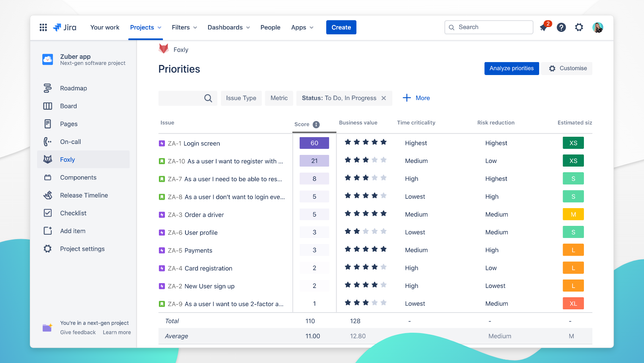Open the user profile avatar
This screenshot has width=644, height=363.
[x=598, y=28]
